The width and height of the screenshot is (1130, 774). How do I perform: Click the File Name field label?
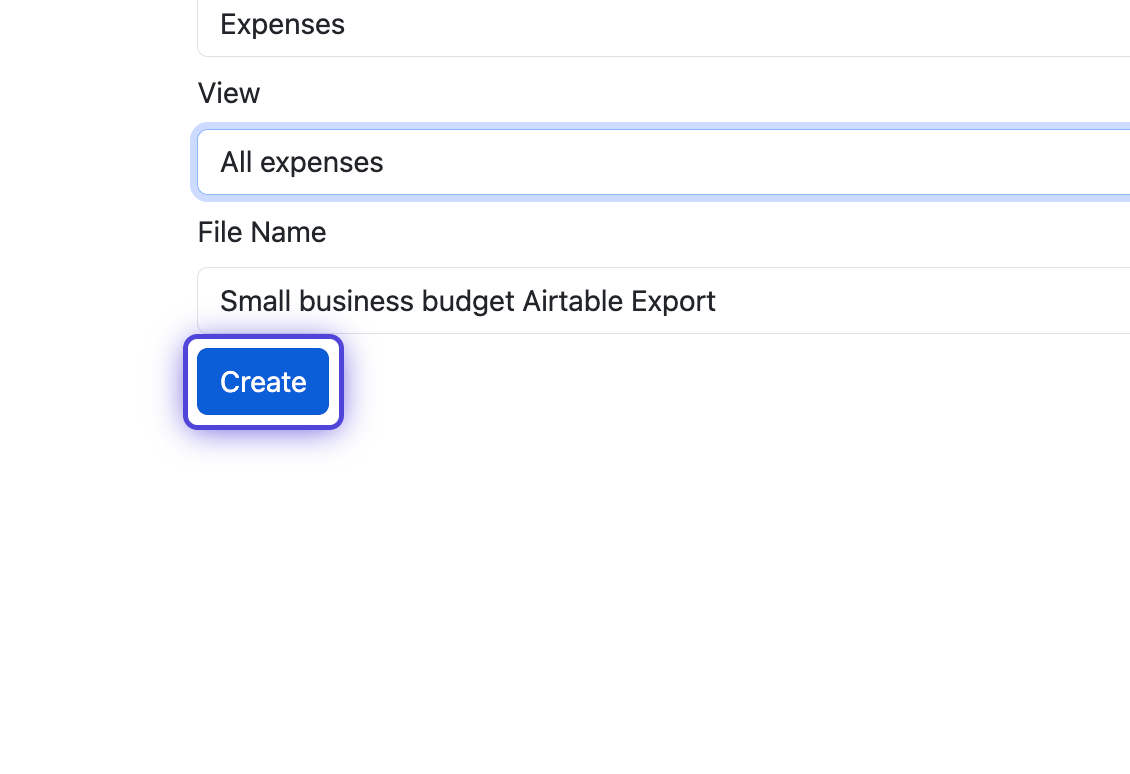262,232
